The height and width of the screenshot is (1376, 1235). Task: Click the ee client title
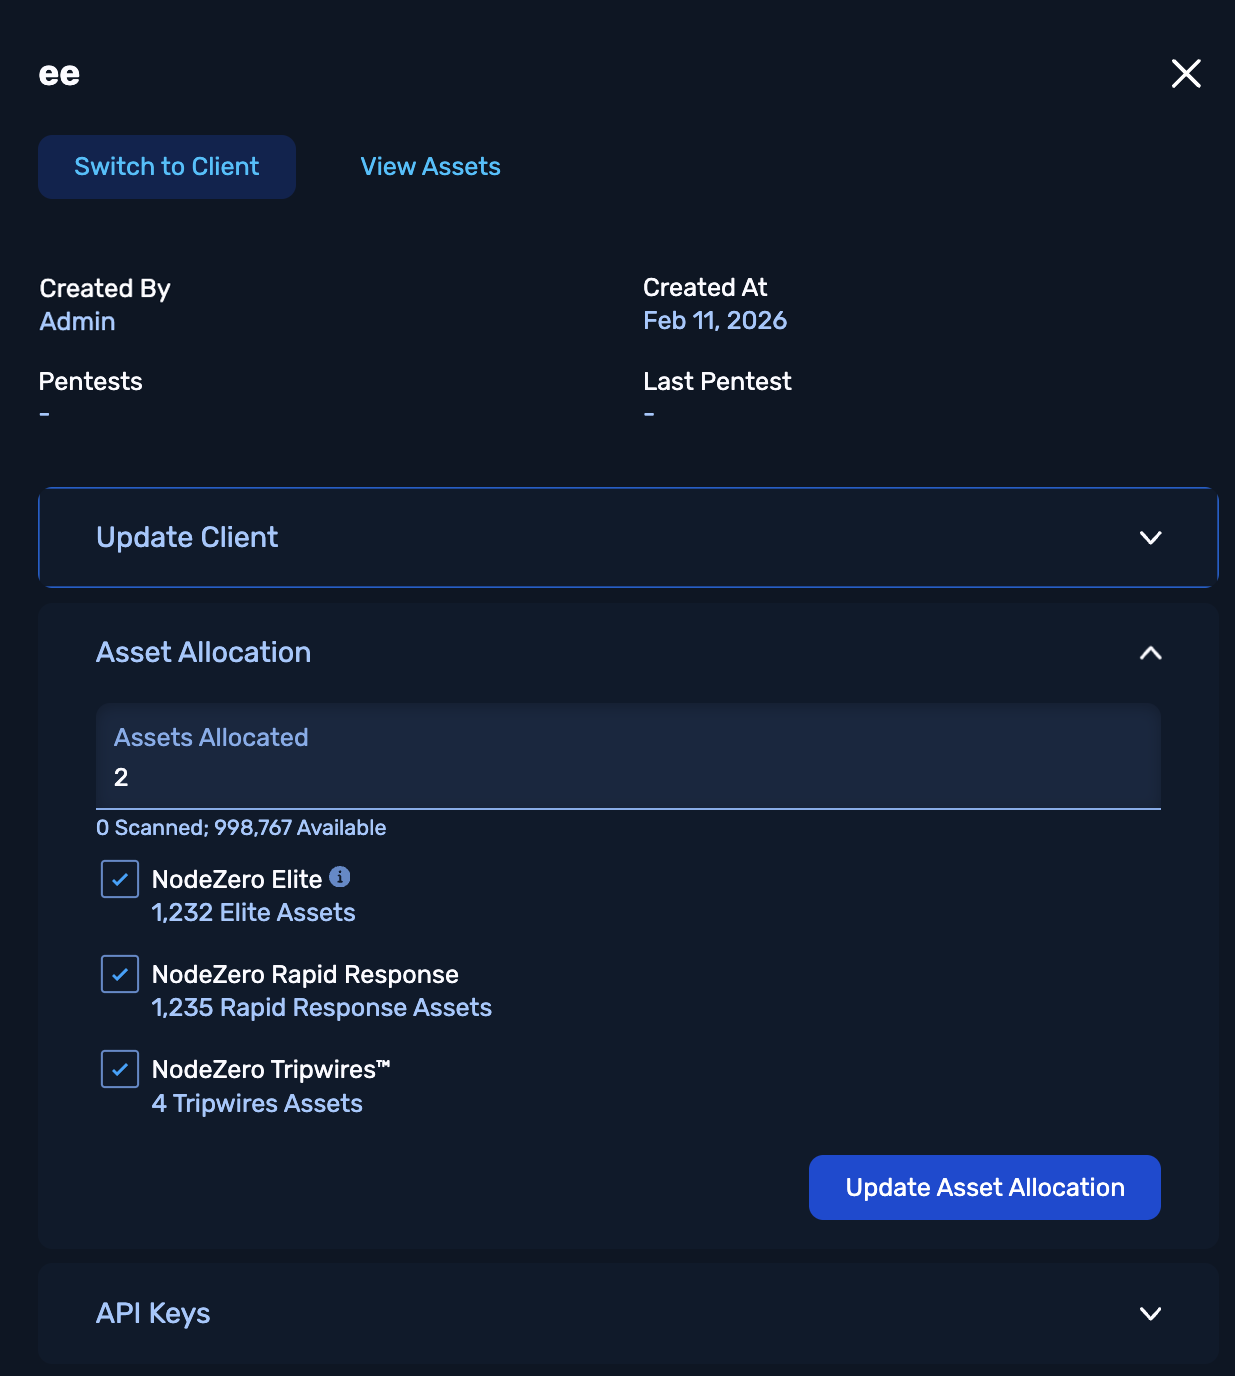(59, 73)
